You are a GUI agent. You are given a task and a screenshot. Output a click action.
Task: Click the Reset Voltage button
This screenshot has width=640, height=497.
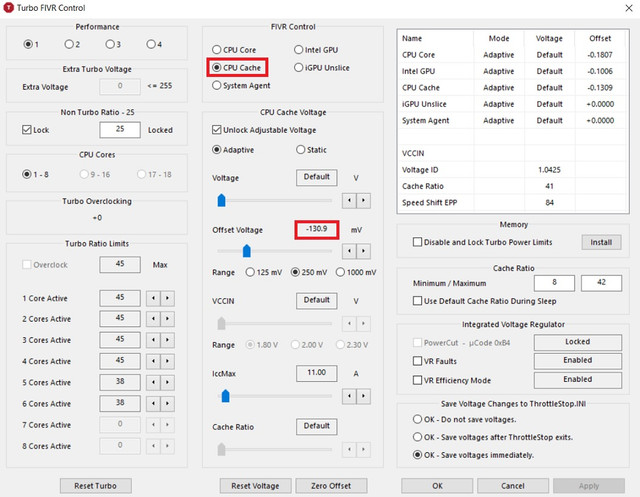tap(256, 486)
